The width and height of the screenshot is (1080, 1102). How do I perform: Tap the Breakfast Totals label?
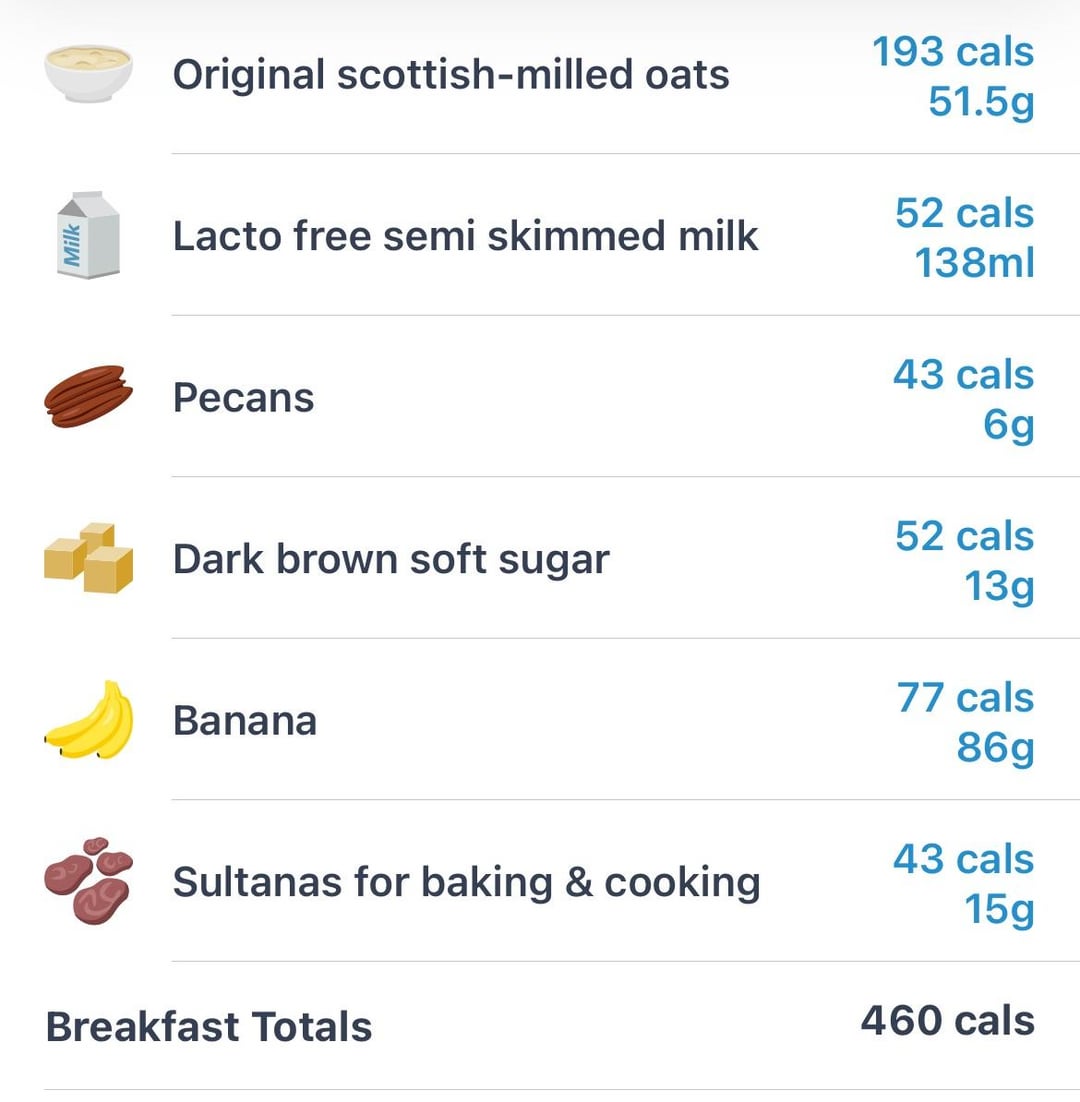coord(209,1027)
